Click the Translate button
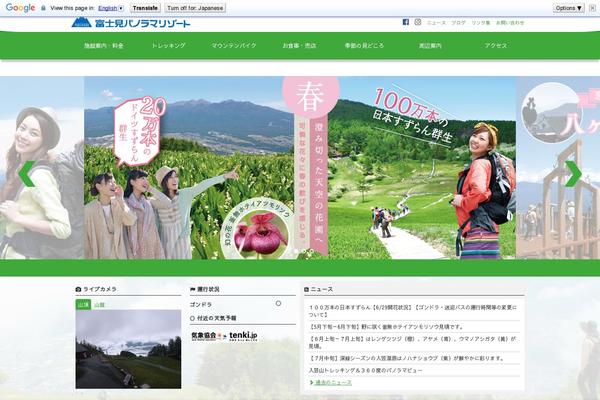The image size is (600, 400). 145,8
